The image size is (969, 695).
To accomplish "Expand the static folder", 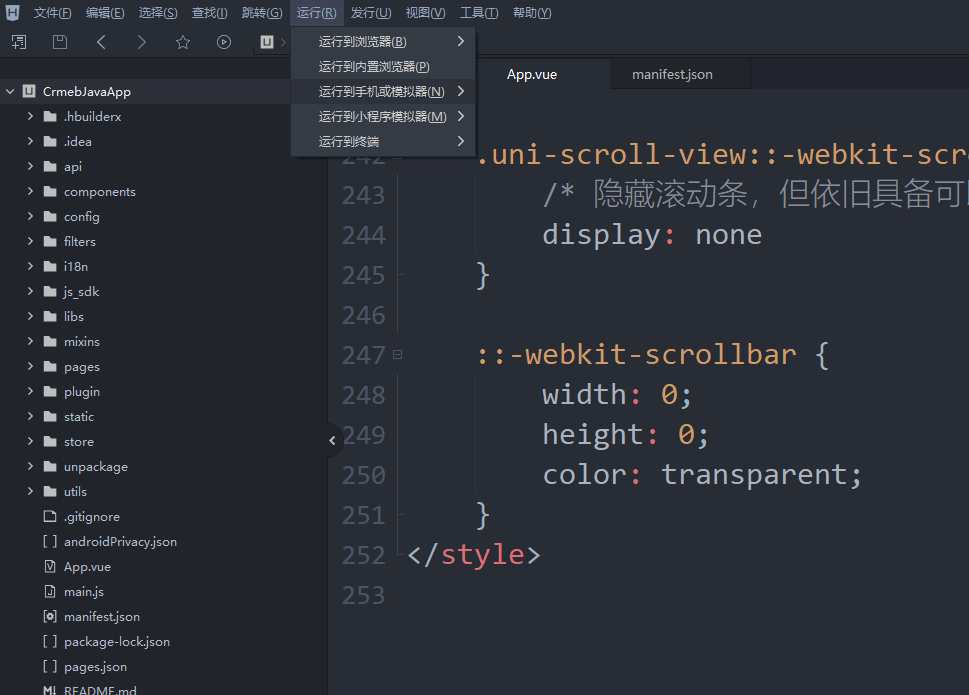I will pyautogui.click(x=30, y=416).
